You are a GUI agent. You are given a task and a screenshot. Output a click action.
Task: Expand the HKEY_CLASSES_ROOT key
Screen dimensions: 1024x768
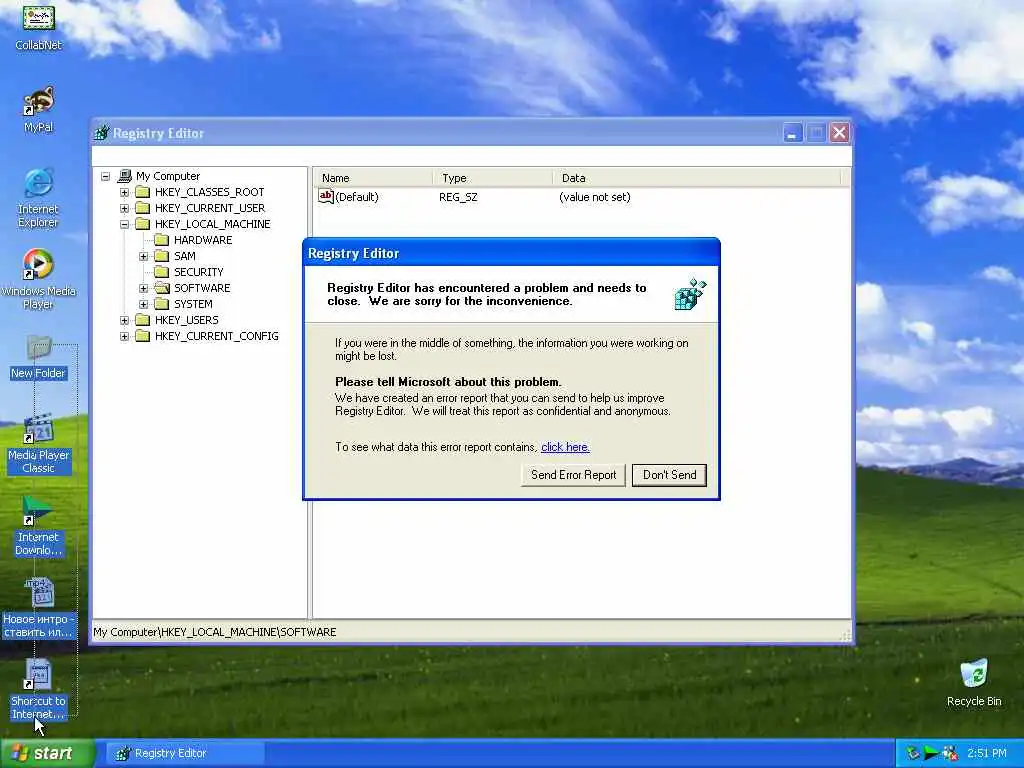click(x=124, y=192)
